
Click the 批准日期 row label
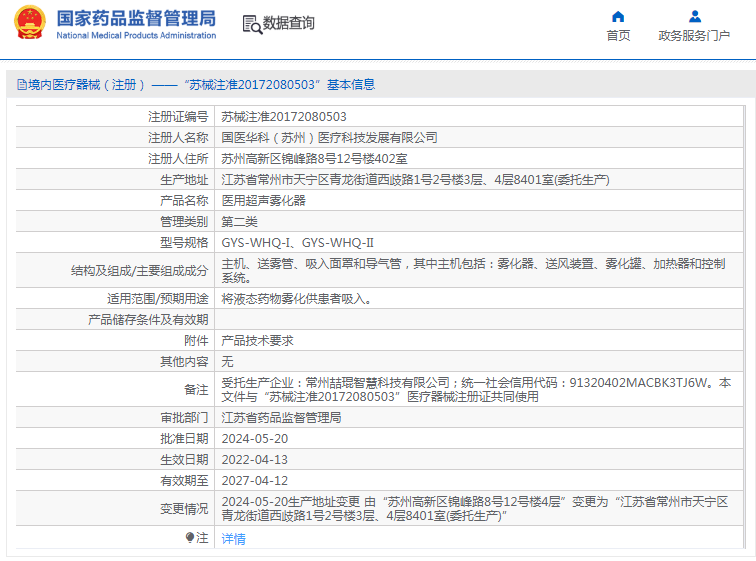point(184,439)
